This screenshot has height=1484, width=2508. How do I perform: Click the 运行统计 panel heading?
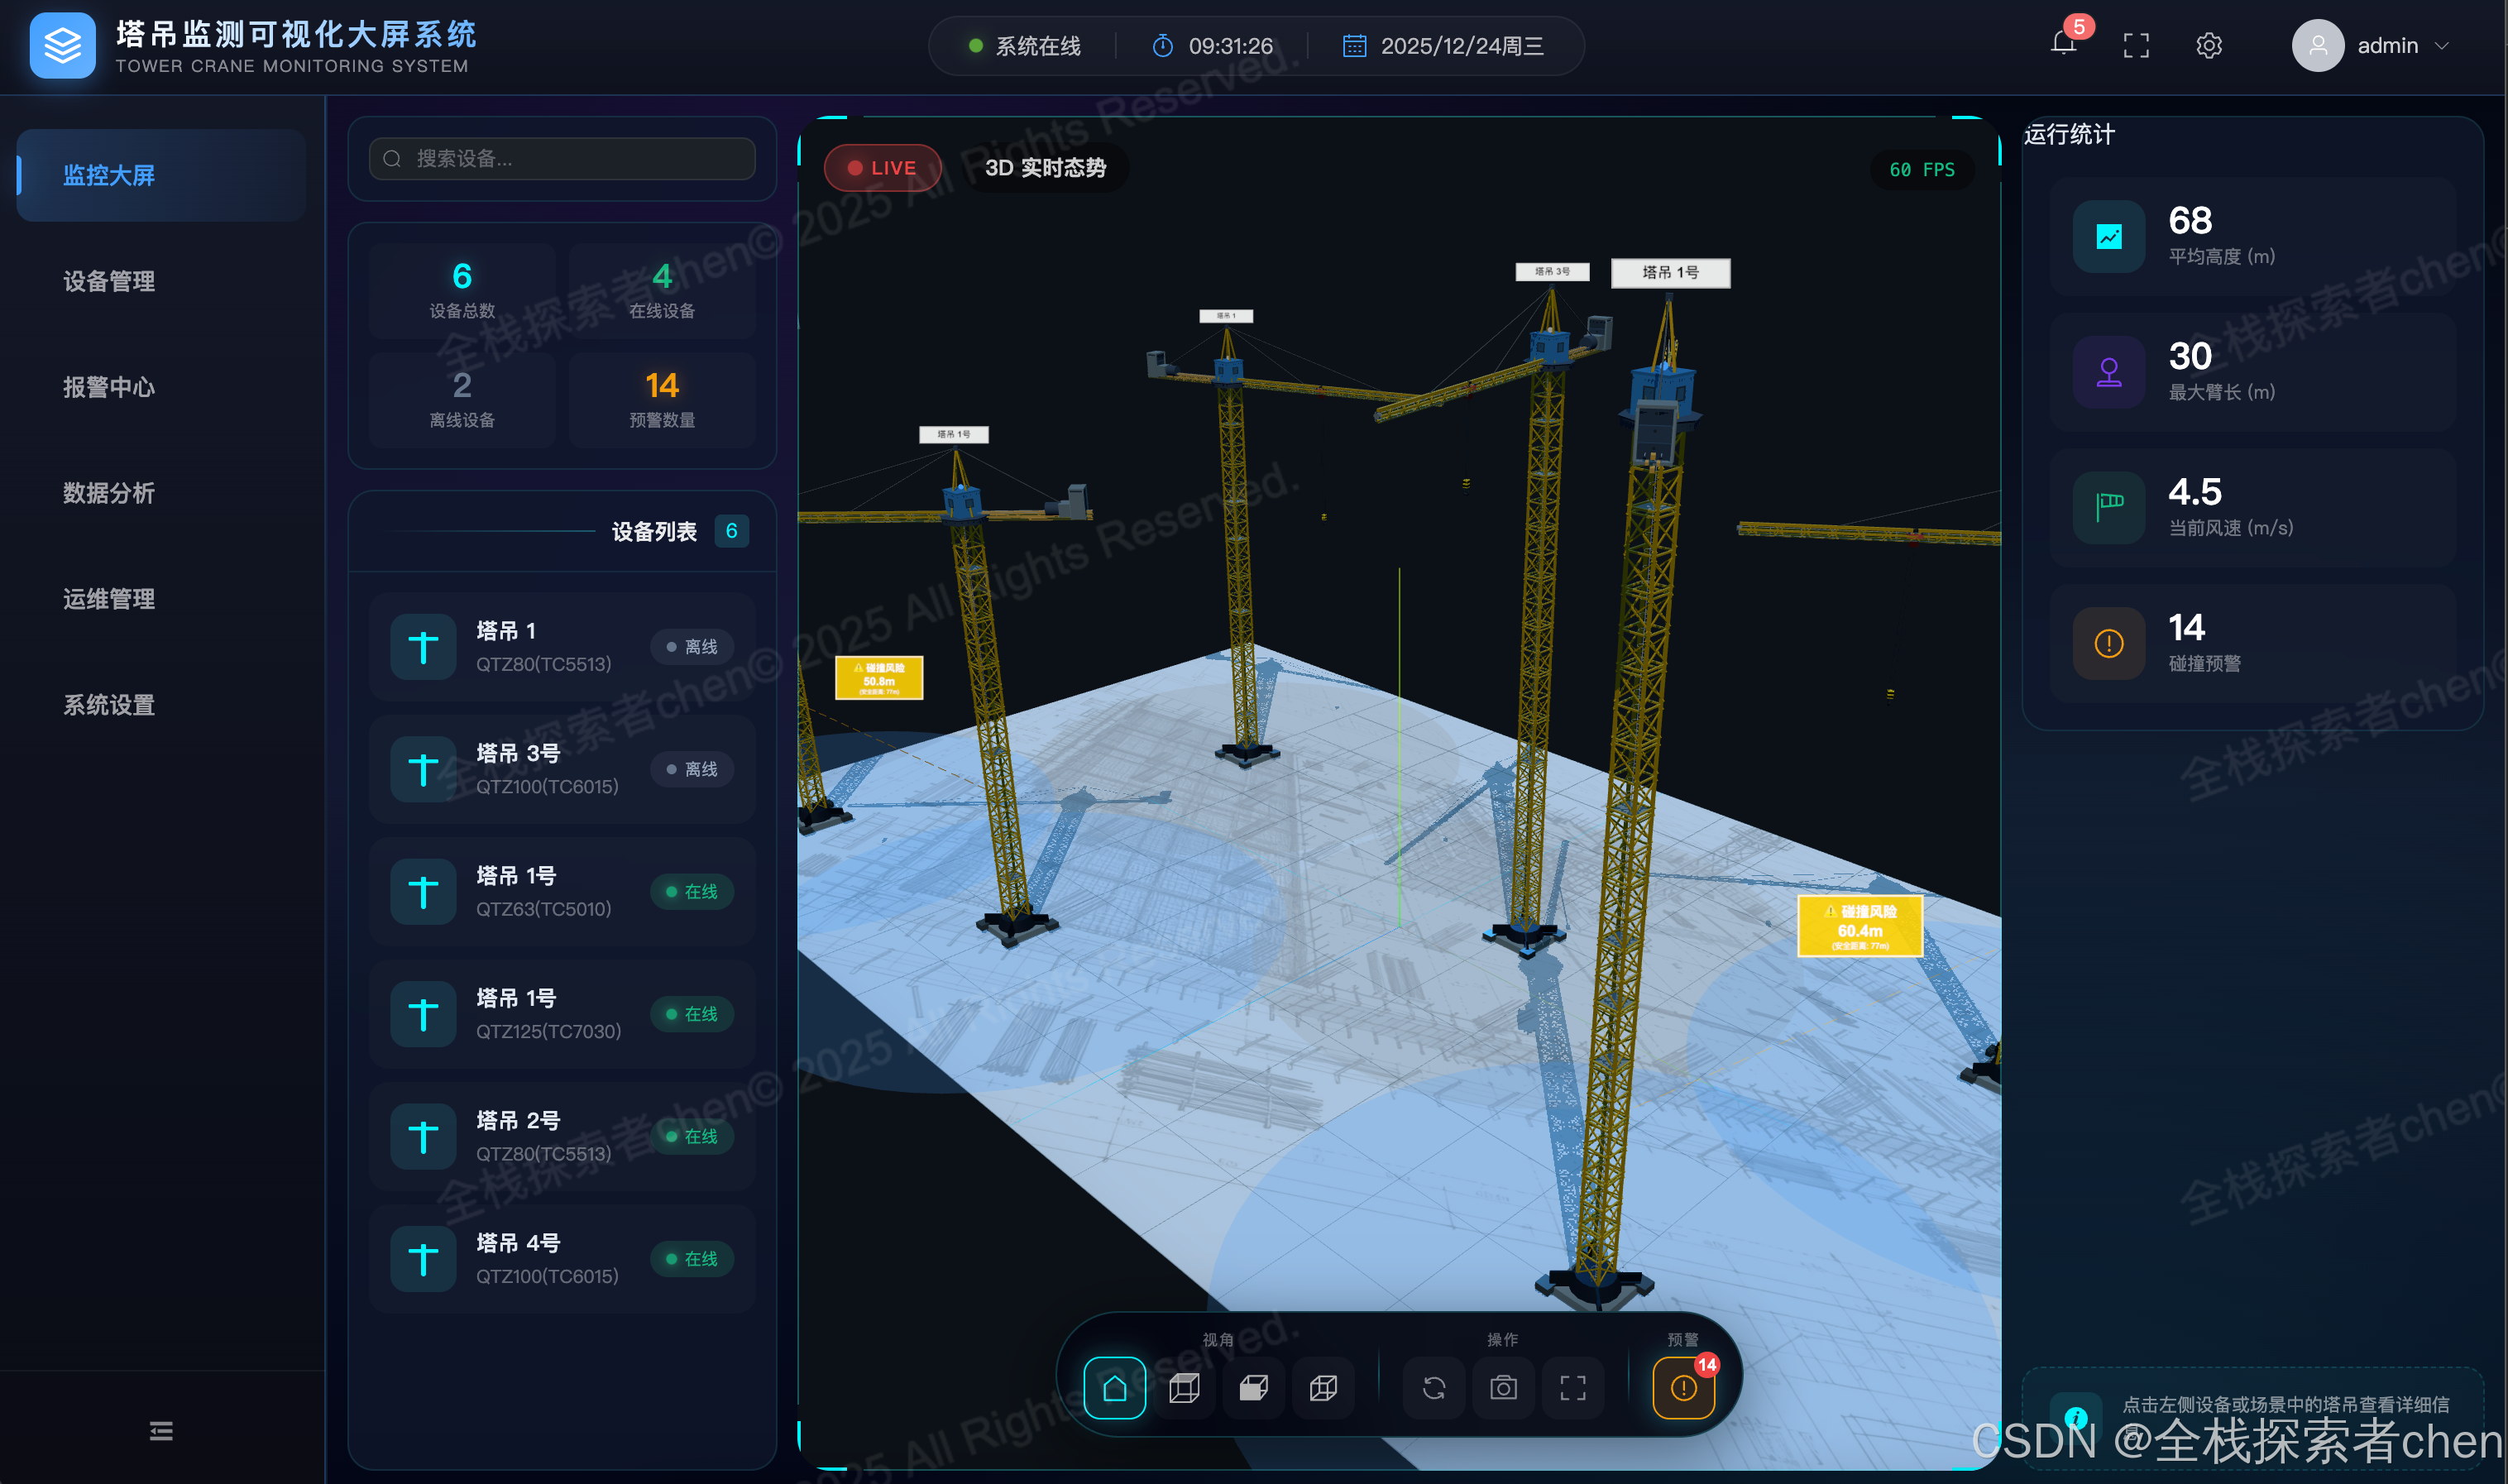point(2069,135)
